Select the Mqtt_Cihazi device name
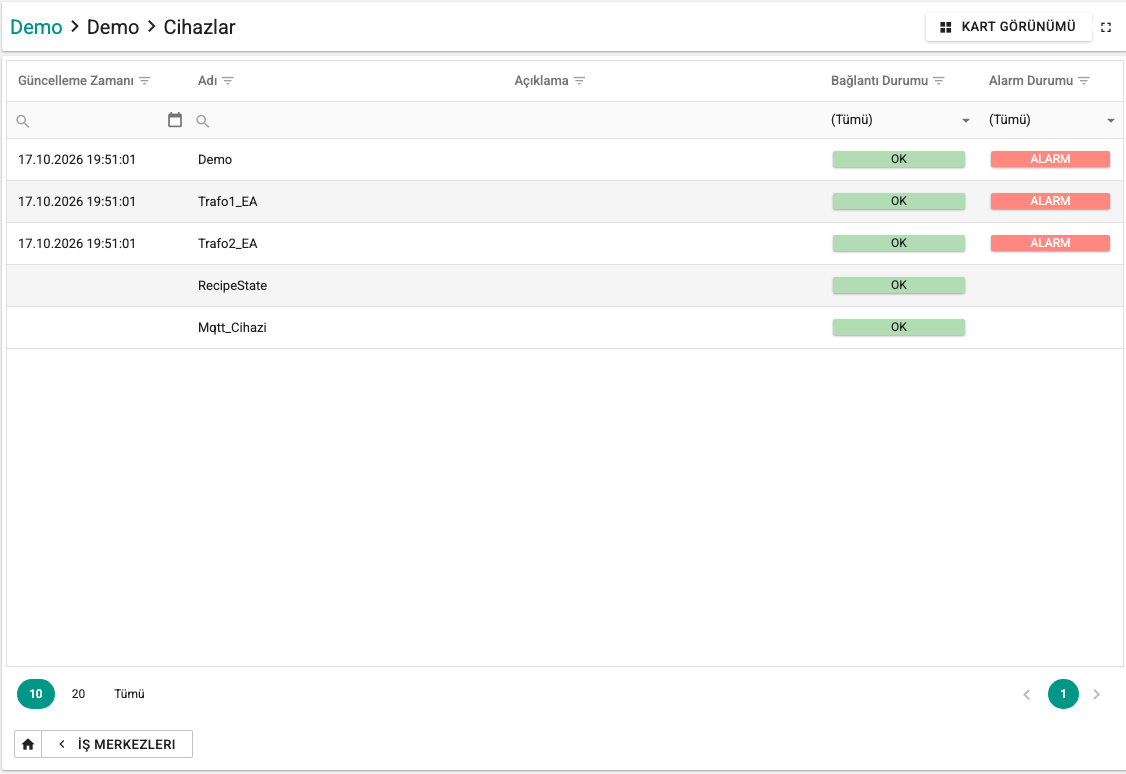 point(232,327)
